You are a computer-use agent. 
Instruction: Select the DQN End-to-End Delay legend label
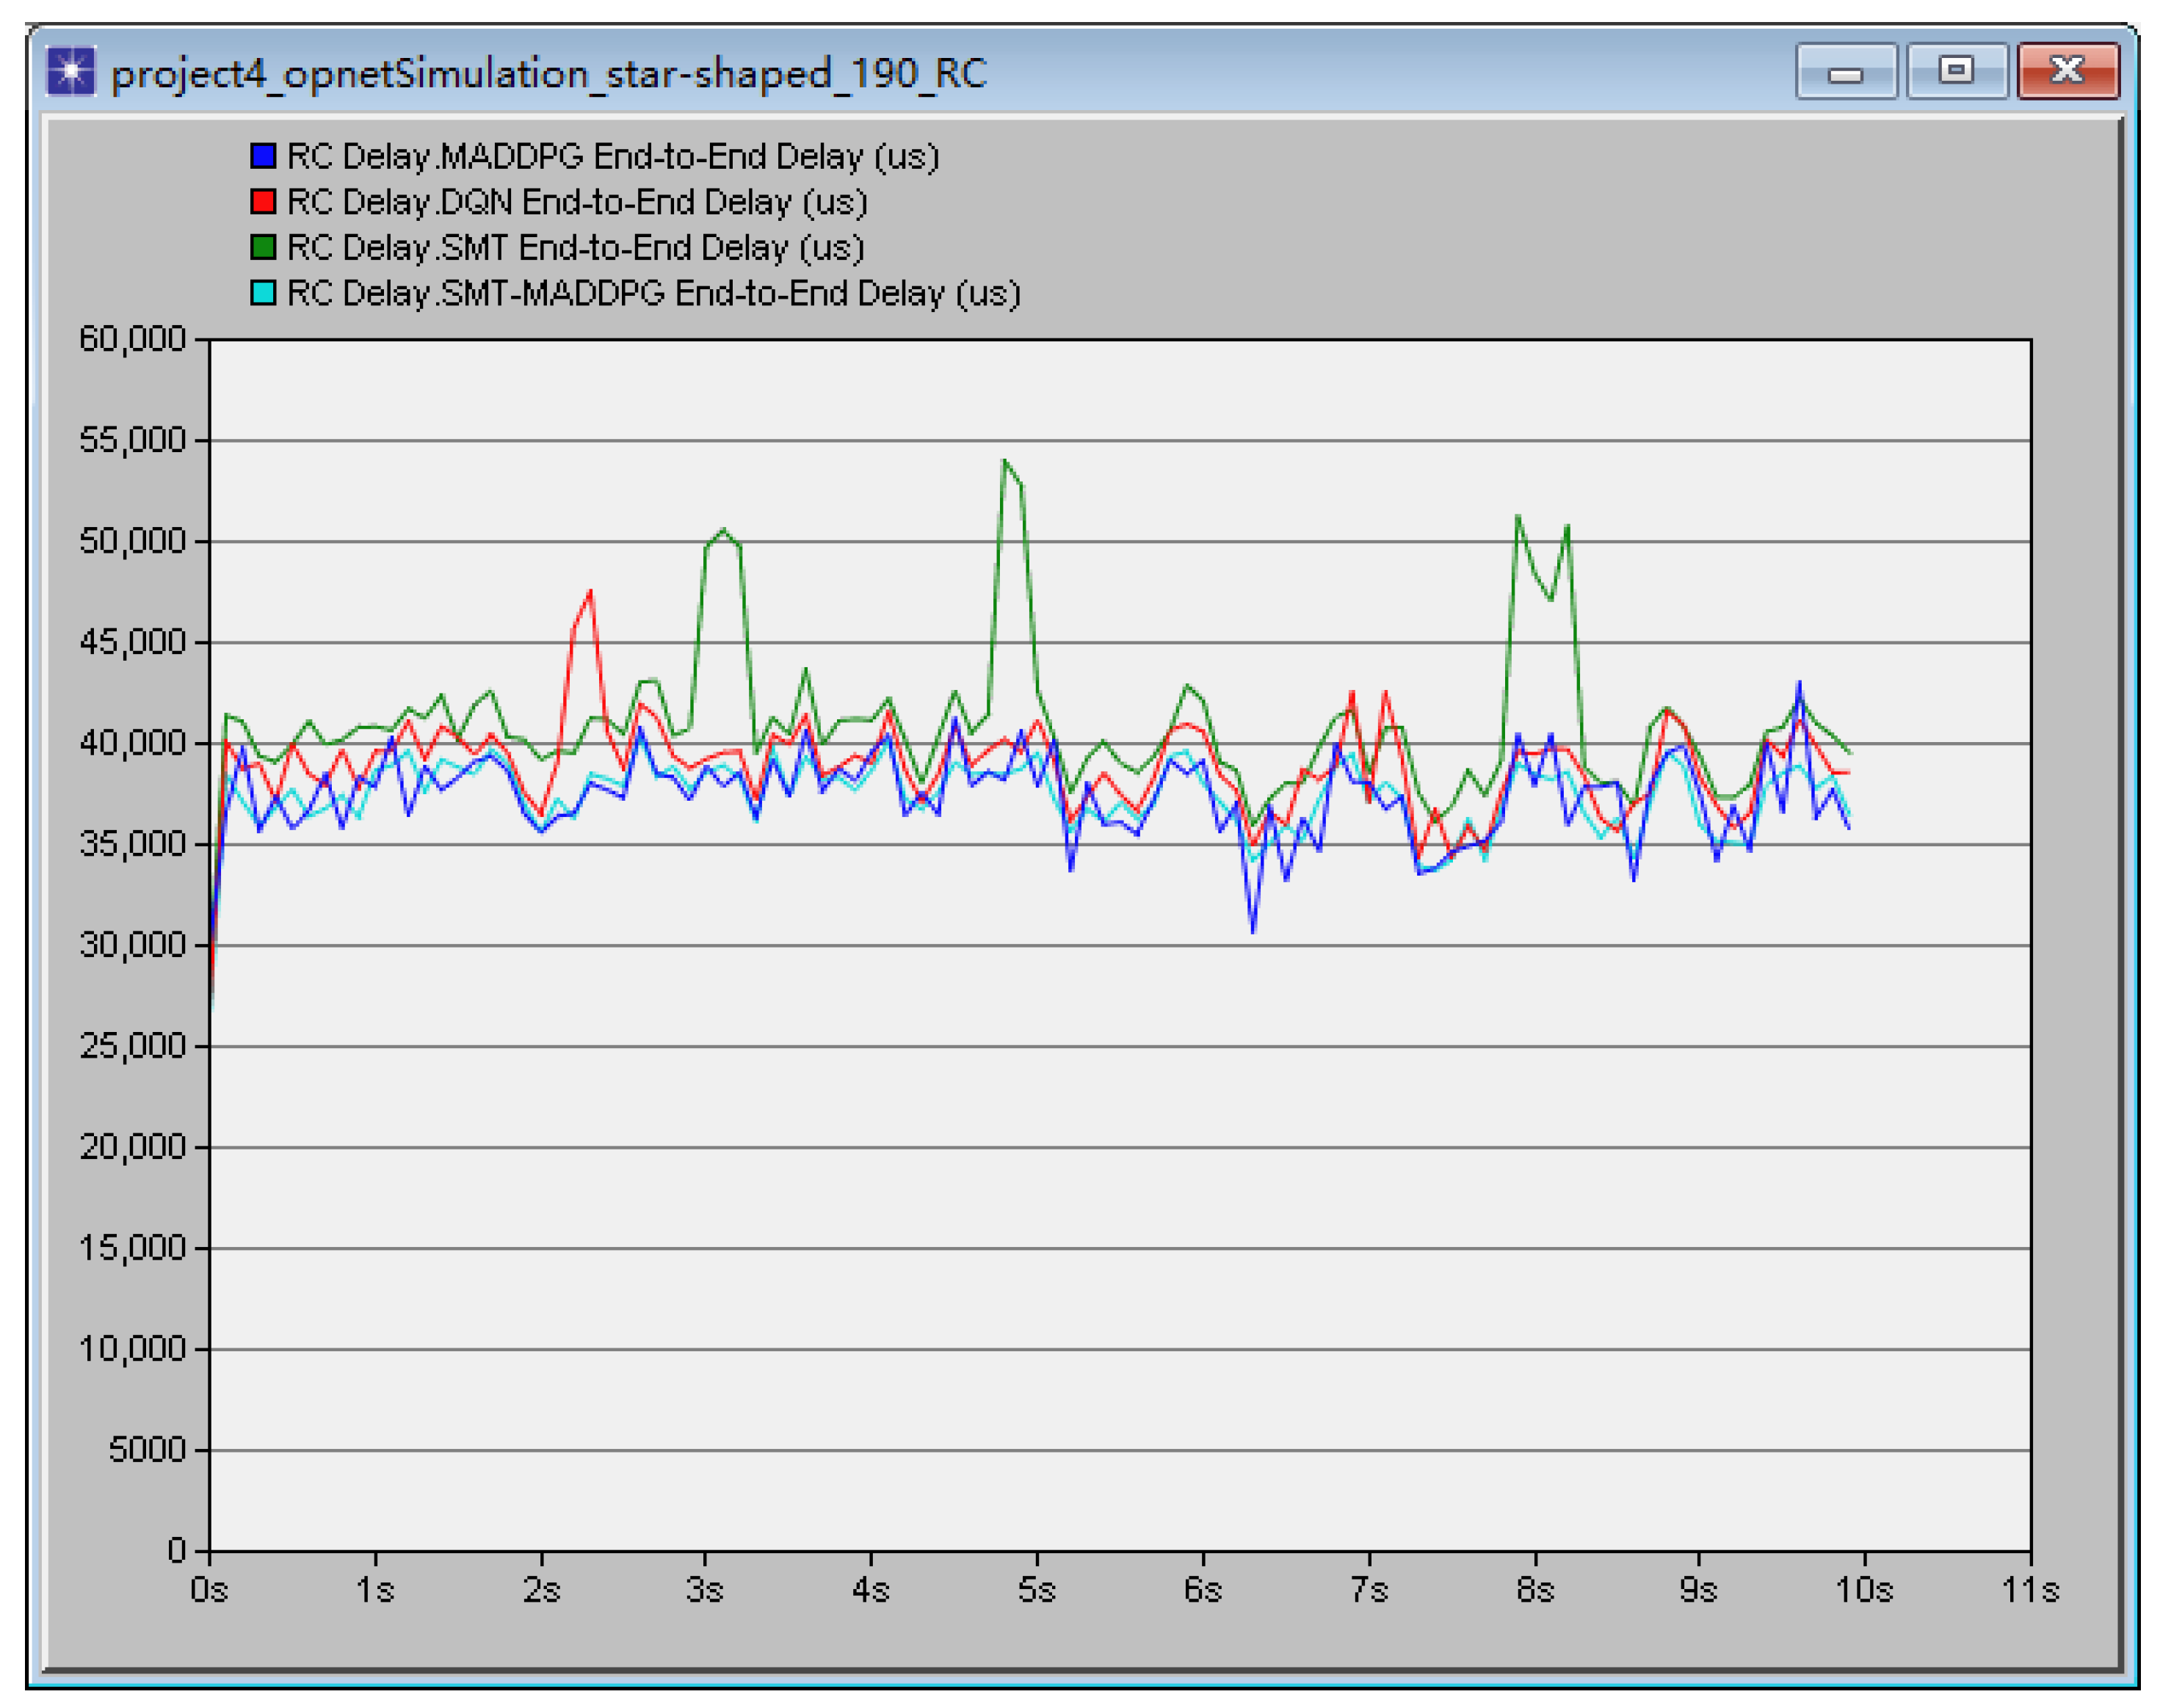click(576, 202)
